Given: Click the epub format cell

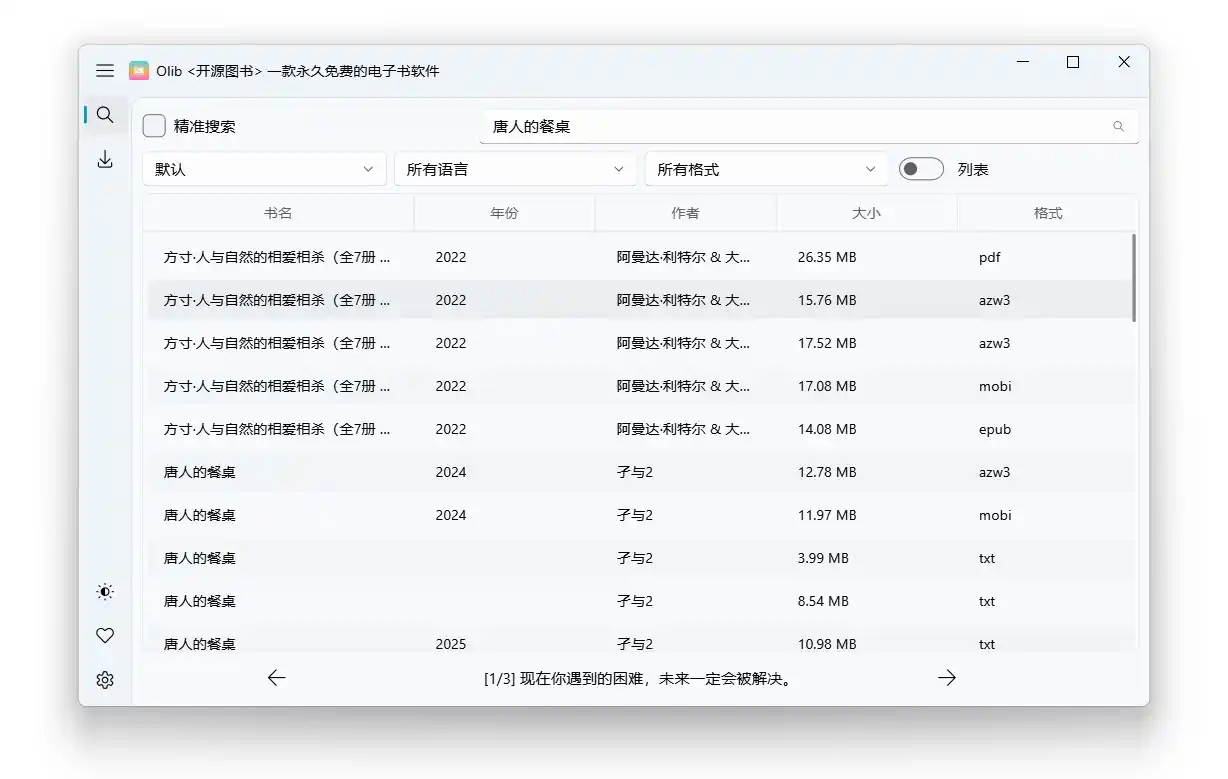Looking at the screenshot, I should tap(995, 429).
